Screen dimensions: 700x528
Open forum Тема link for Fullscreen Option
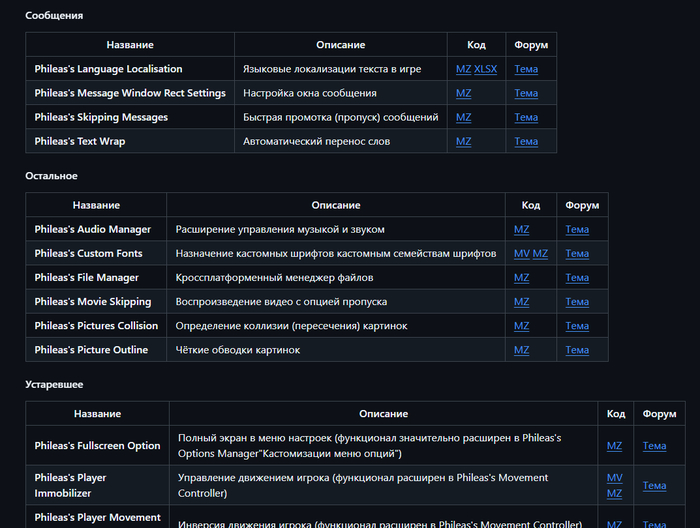[654, 446]
